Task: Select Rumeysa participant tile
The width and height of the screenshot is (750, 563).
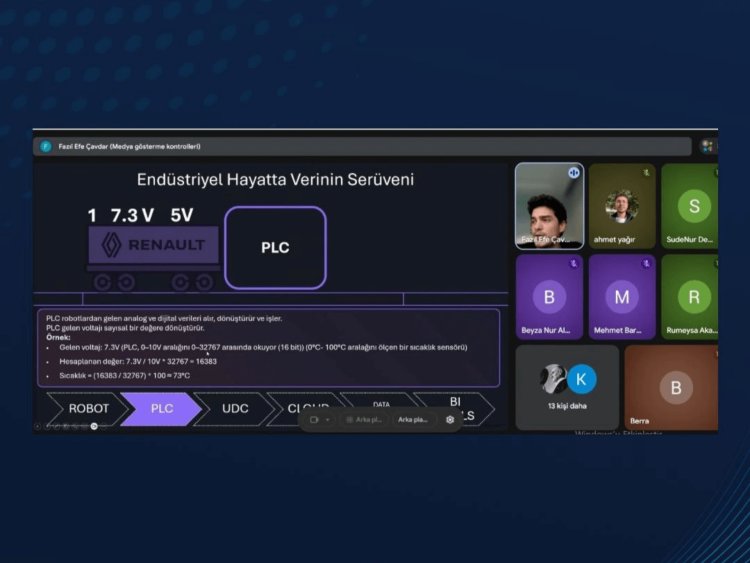Action: coord(691,297)
